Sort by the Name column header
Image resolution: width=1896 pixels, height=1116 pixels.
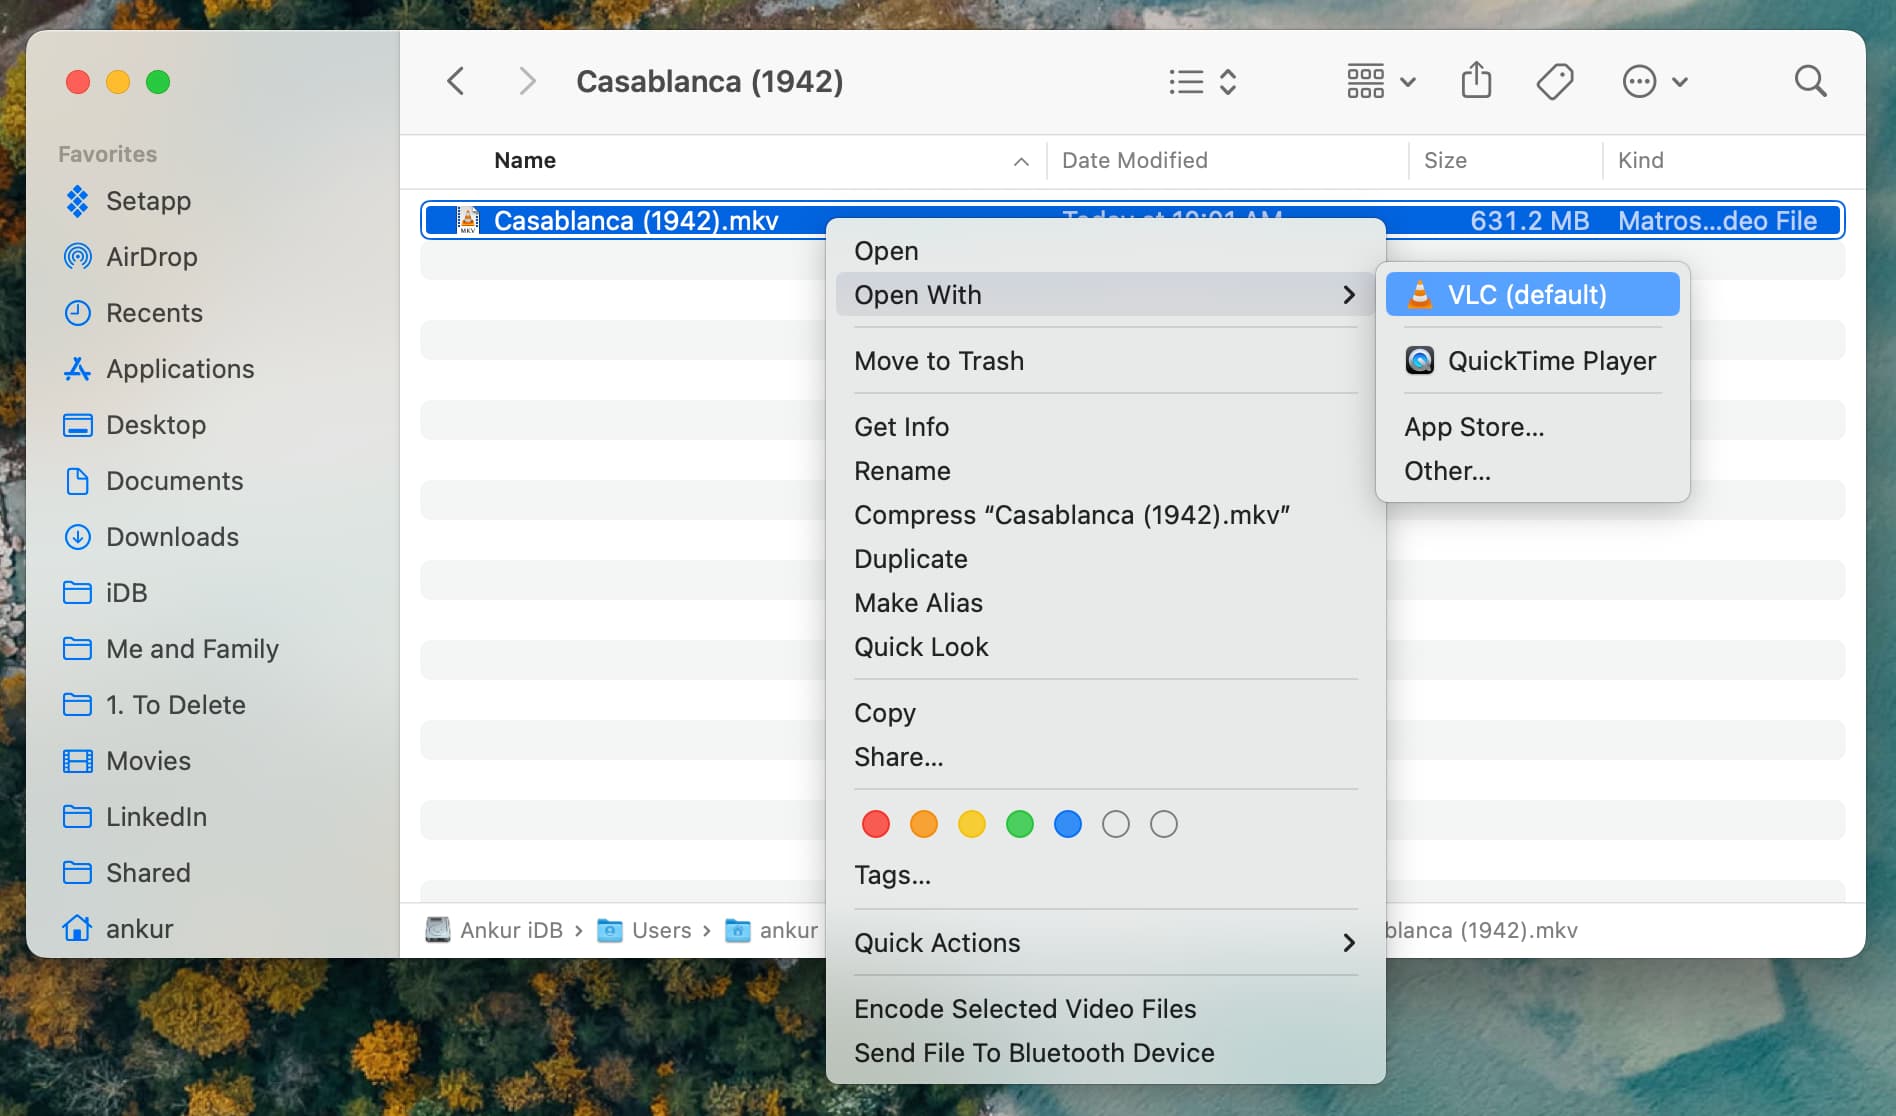click(525, 160)
